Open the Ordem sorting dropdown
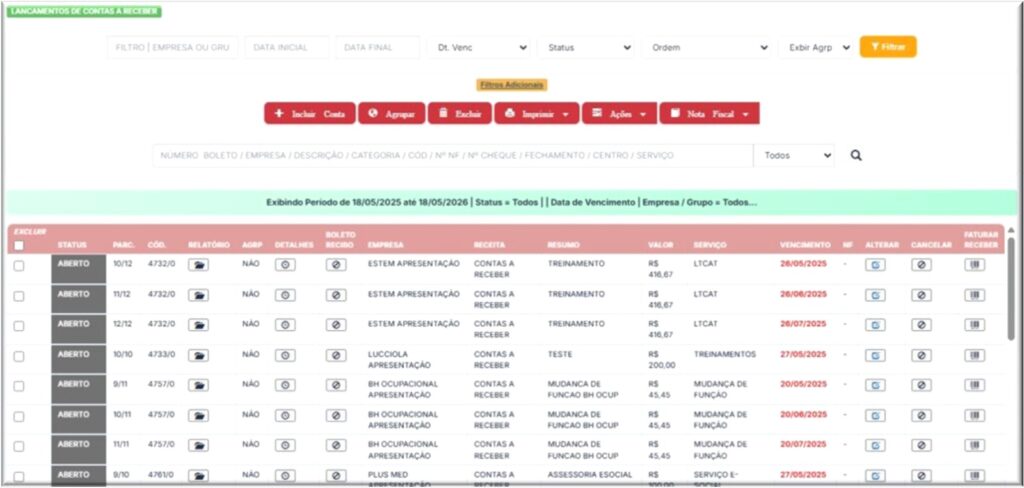 coord(706,47)
